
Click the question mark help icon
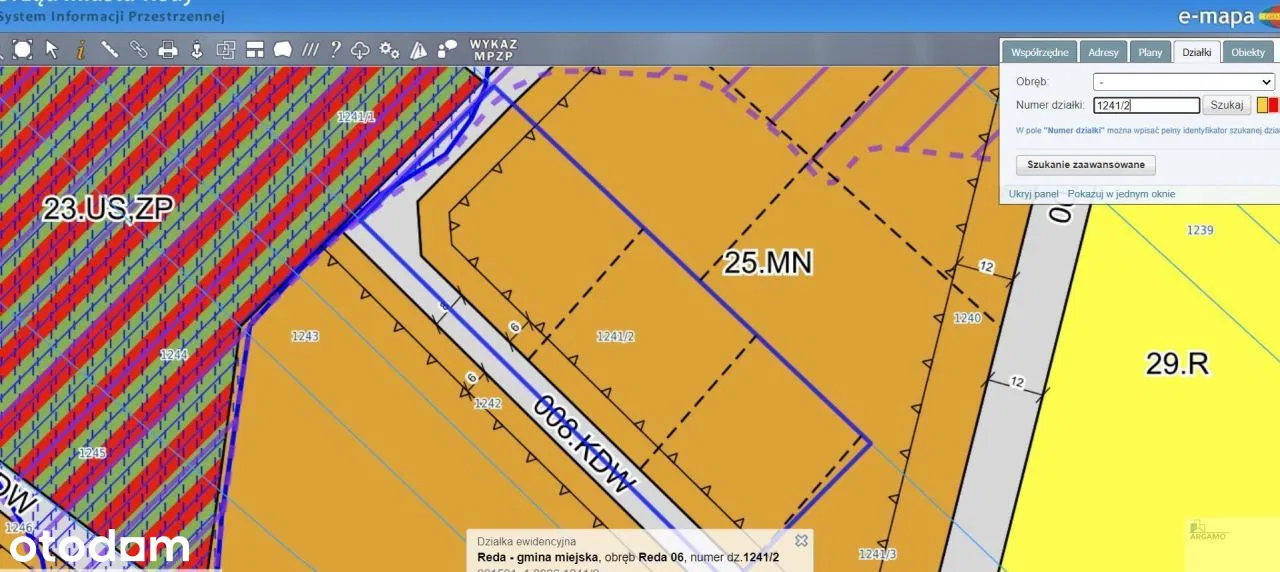coord(336,49)
